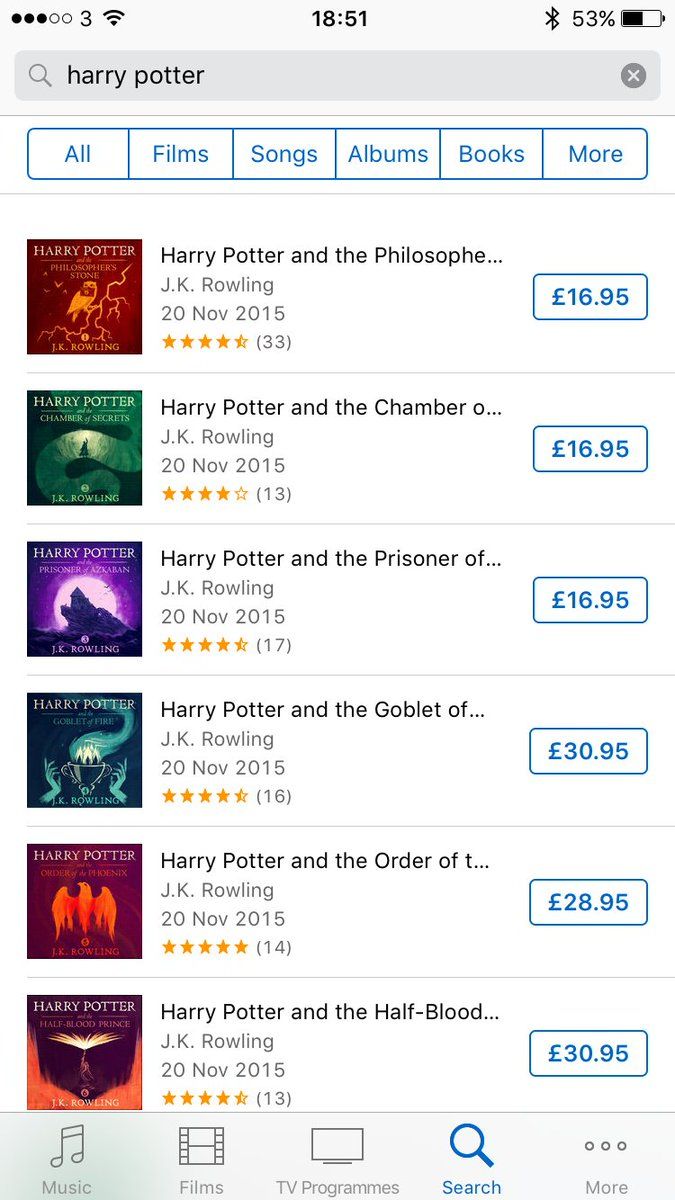Expand the More filter segment
675x1200 pixels.
point(595,154)
